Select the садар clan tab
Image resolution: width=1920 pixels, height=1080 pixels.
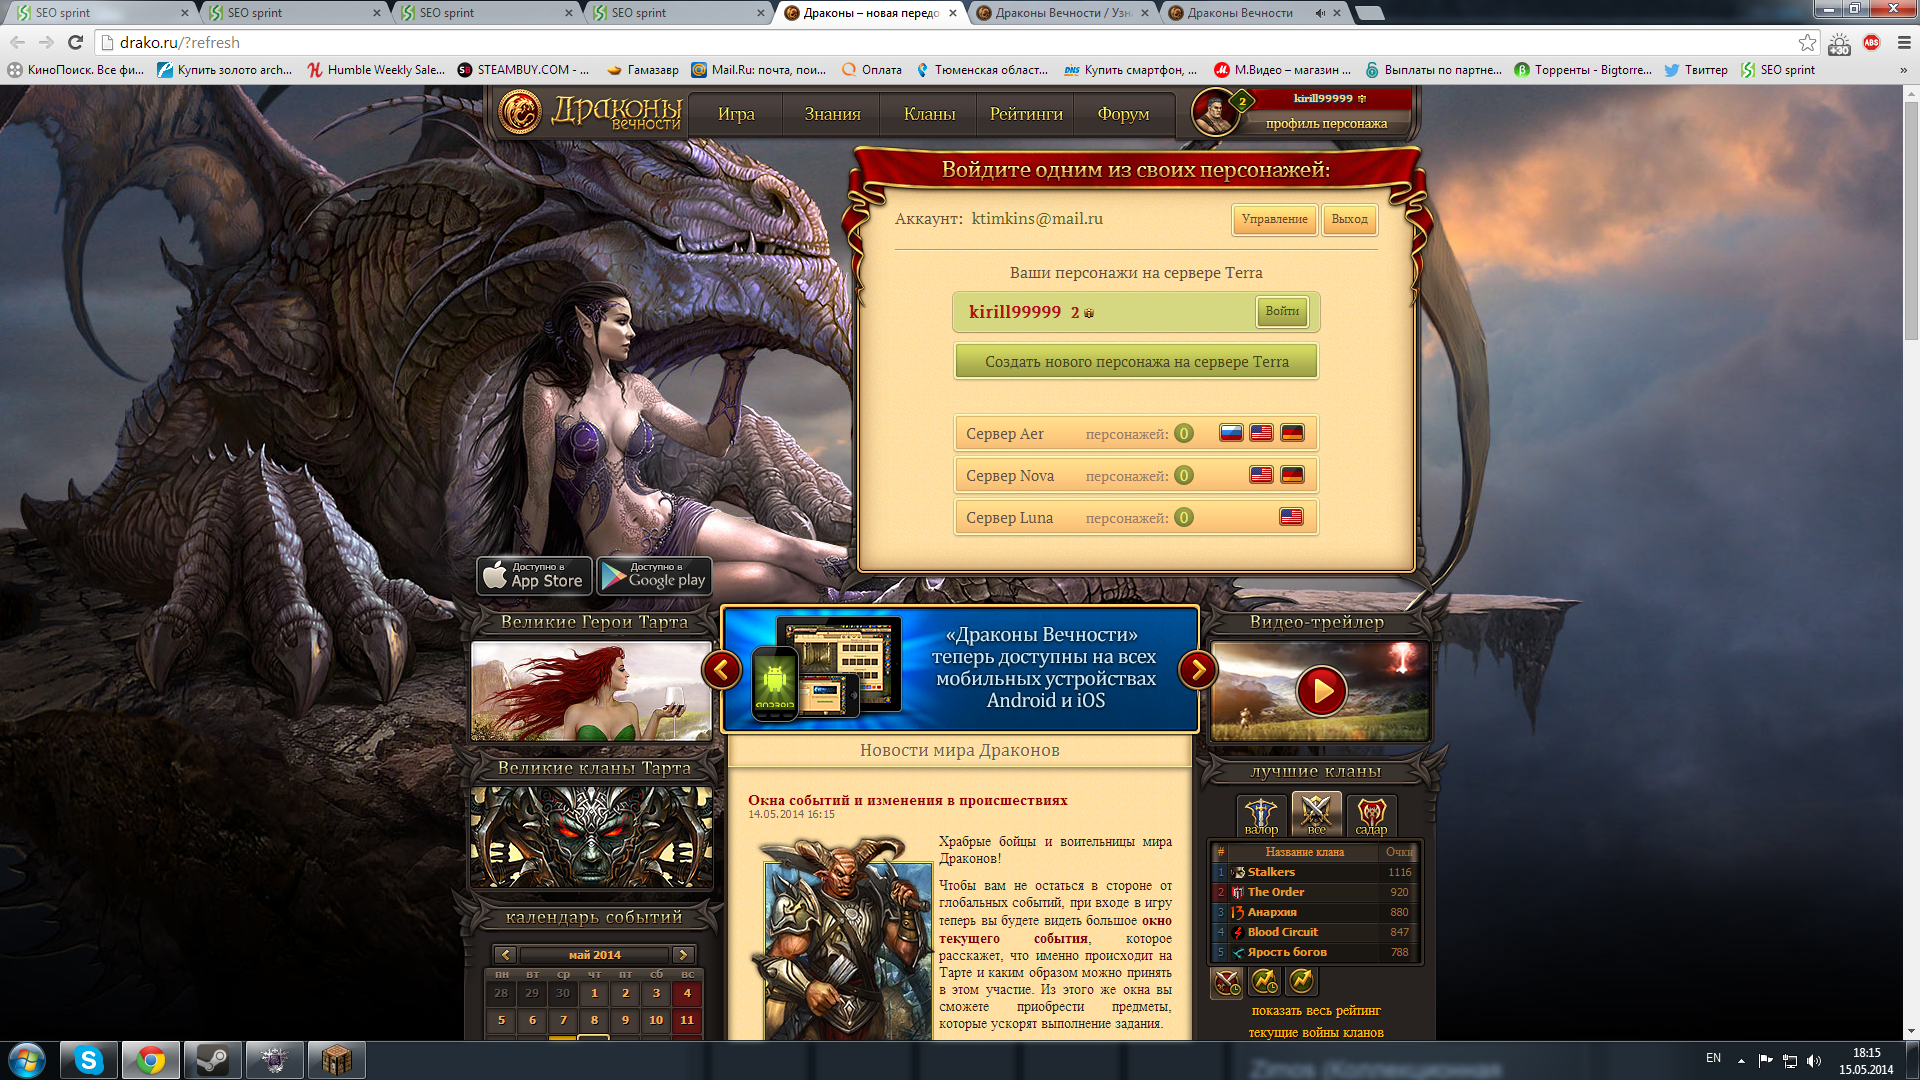coord(1371,815)
